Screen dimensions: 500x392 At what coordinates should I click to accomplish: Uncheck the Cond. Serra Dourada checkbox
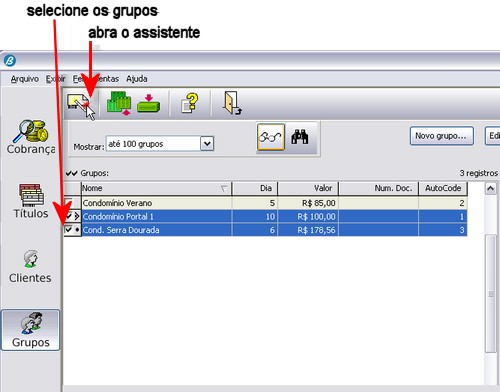tap(69, 230)
